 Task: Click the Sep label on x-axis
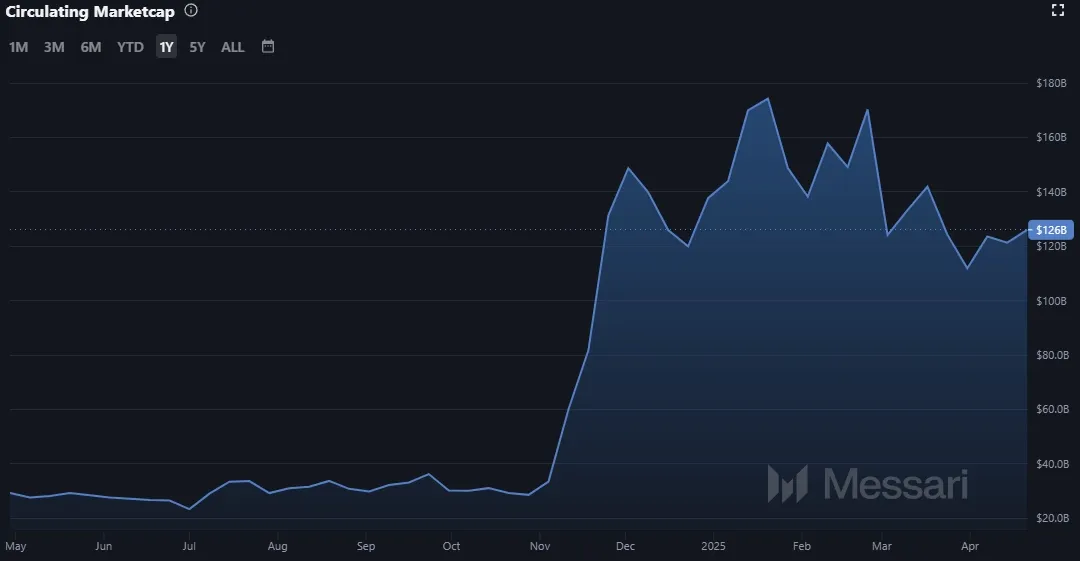click(366, 546)
